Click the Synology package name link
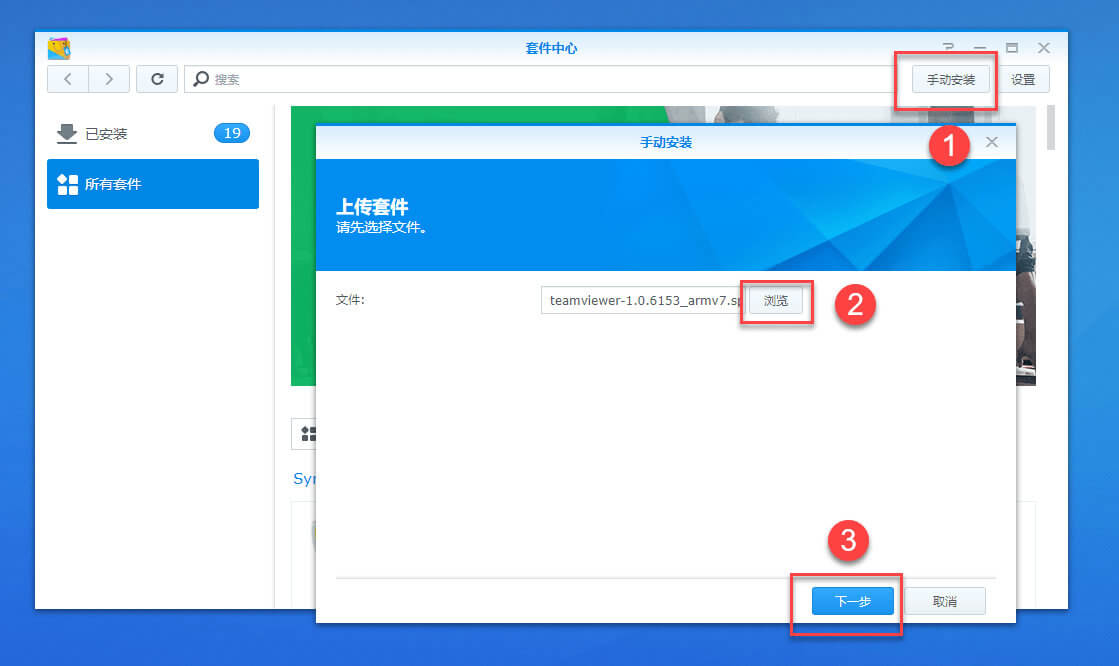Image resolution: width=1119 pixels, height=666 pixels. tap(305, 479)
